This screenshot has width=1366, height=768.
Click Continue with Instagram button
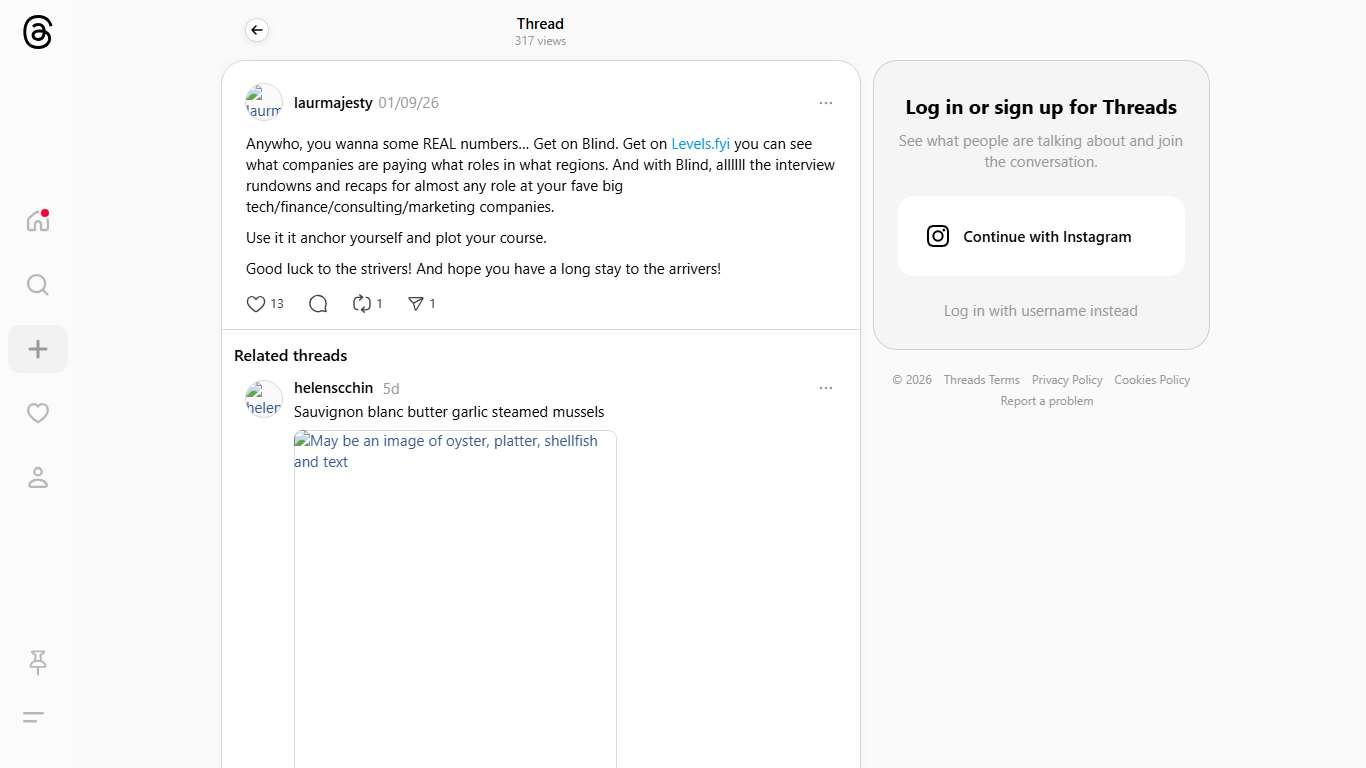tap(1041, 237)
